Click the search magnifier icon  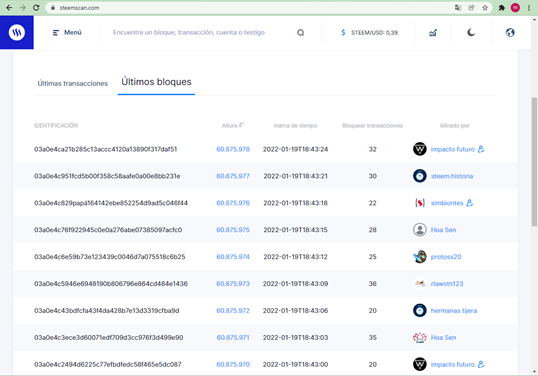[x=301, y=33]
